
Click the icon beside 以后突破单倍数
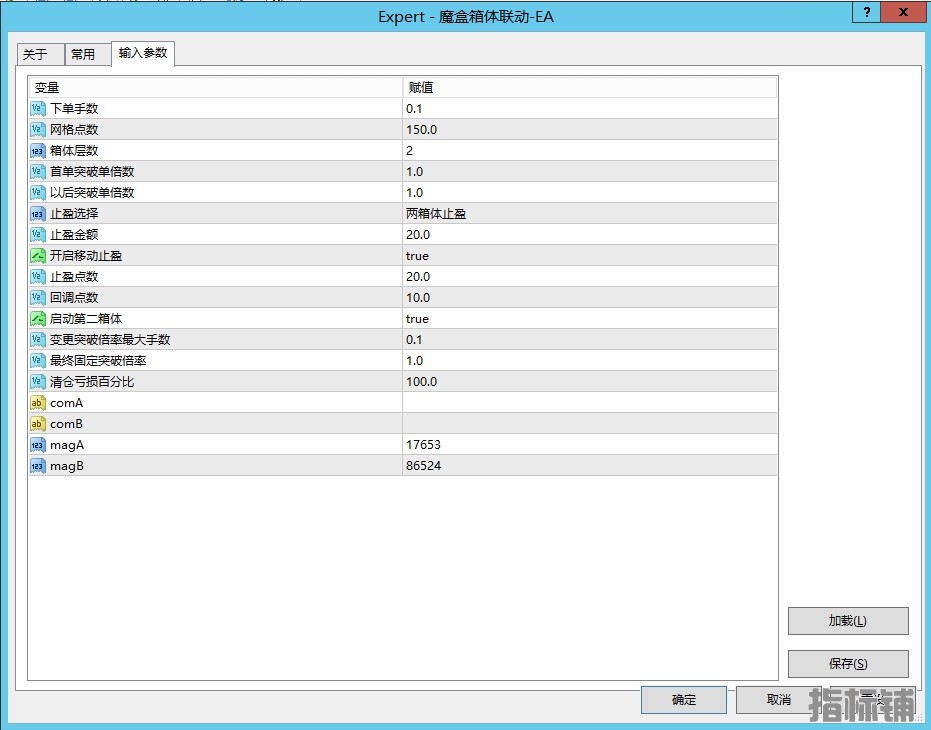point(37,192)
